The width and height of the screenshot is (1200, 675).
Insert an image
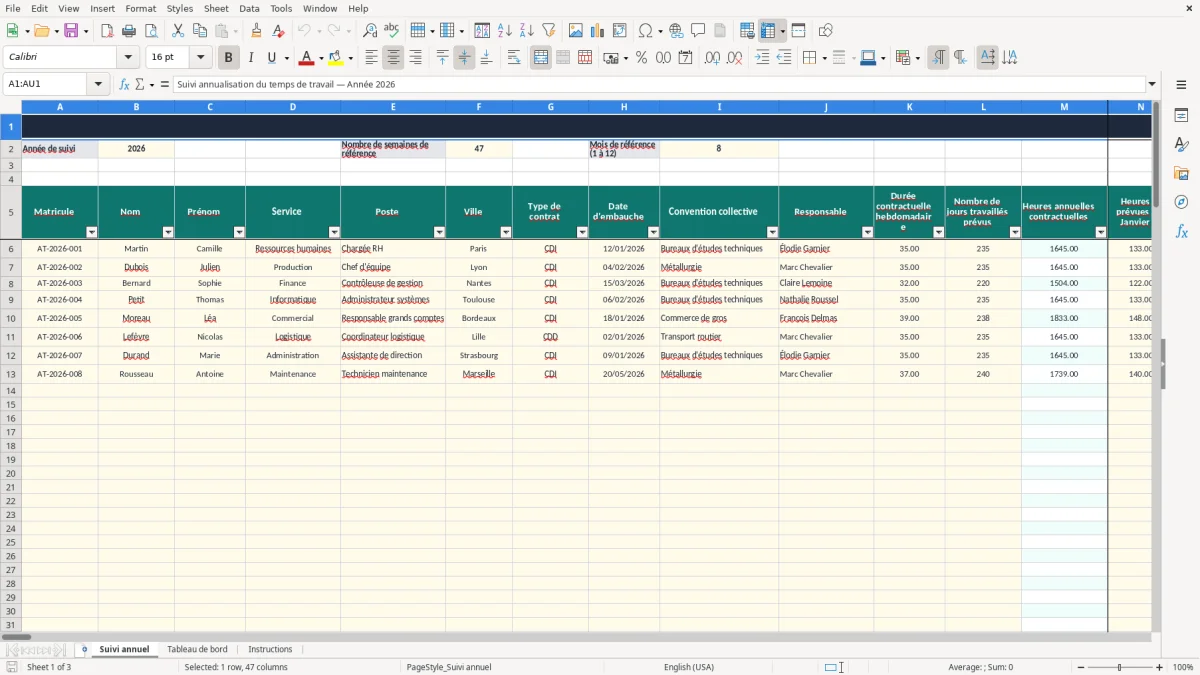[576, 31]
